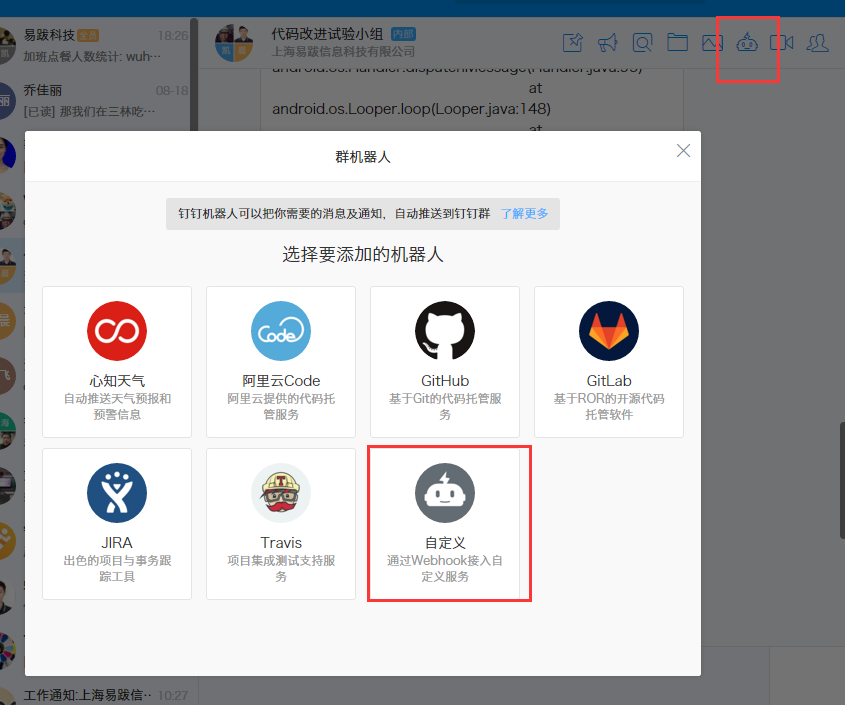Add the GitLab robot
Screen dimensions: 845x705
609,361
